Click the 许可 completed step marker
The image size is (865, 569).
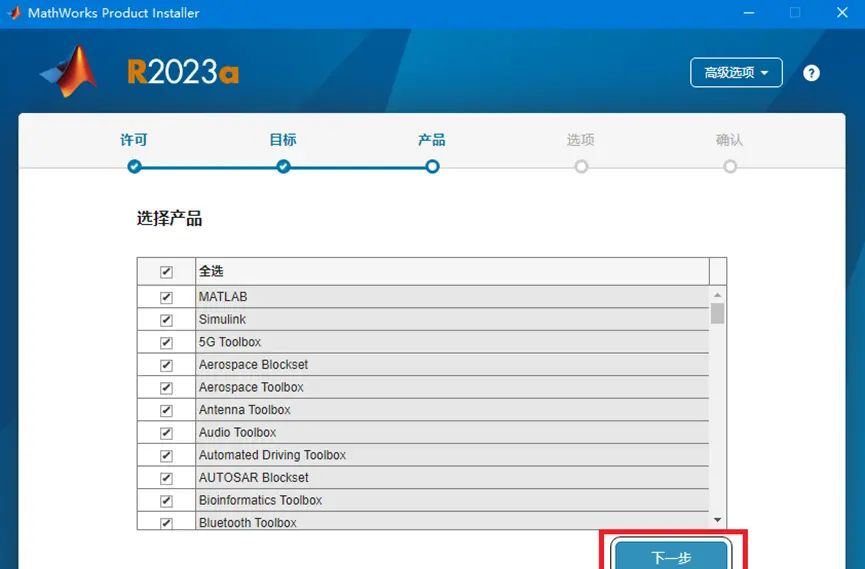click(134, 166)
